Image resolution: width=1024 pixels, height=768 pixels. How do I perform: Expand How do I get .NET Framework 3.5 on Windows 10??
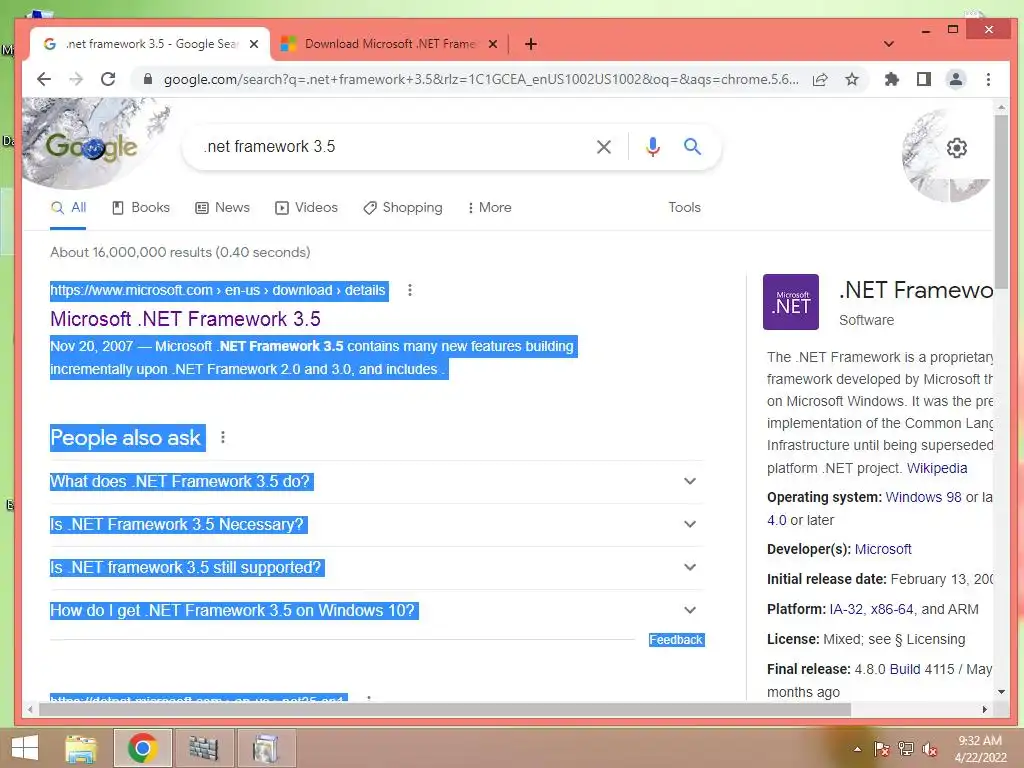(x=376, y=611)
